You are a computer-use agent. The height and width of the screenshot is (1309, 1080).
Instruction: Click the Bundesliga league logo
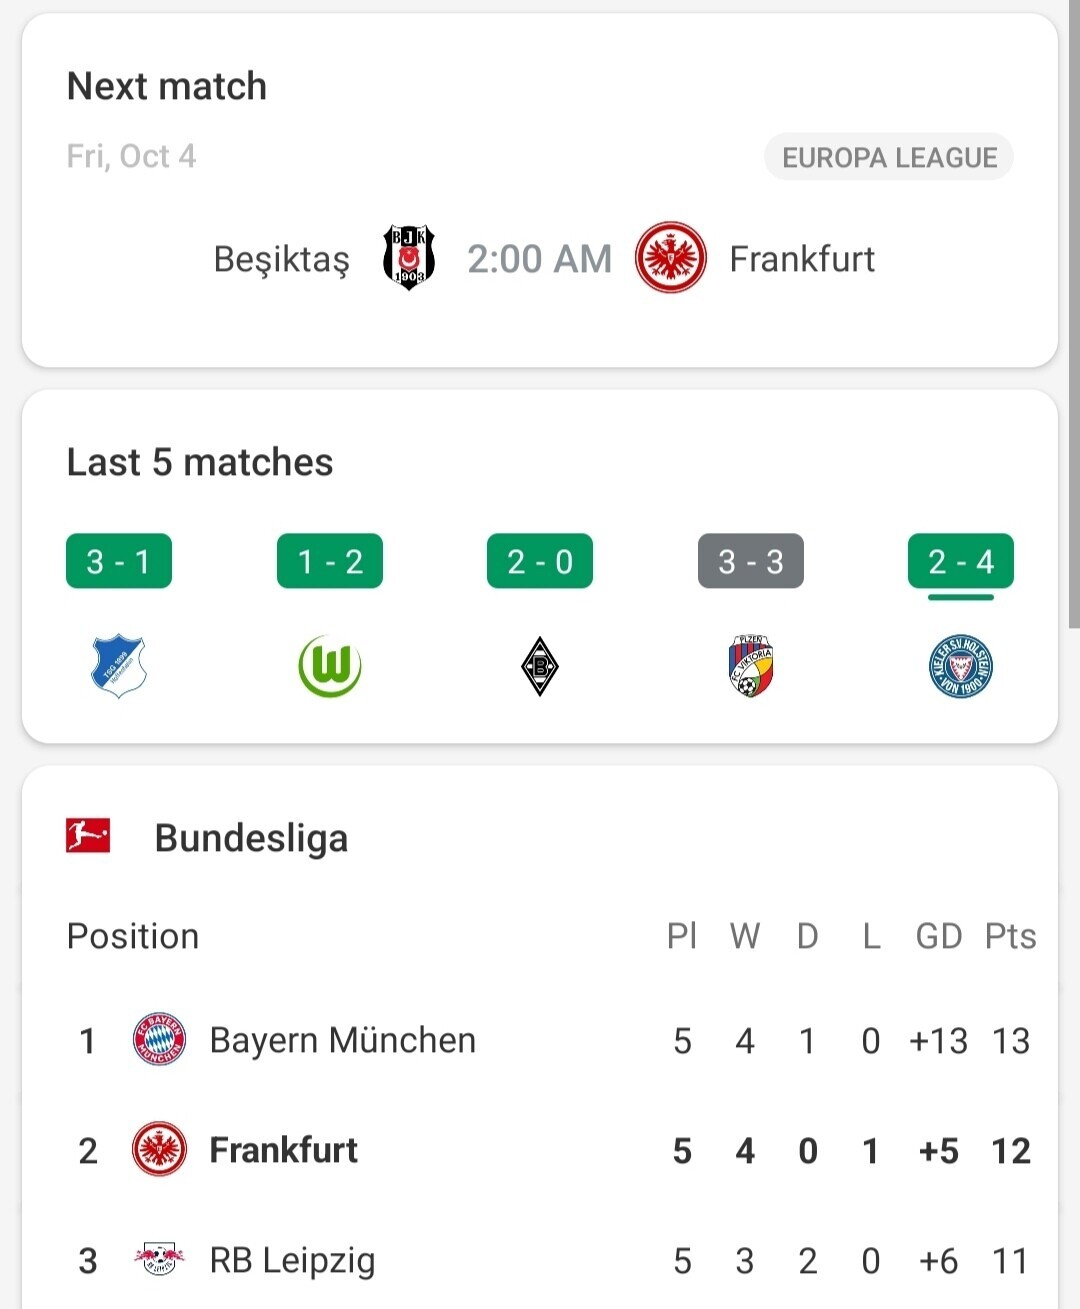pos(88,836)
